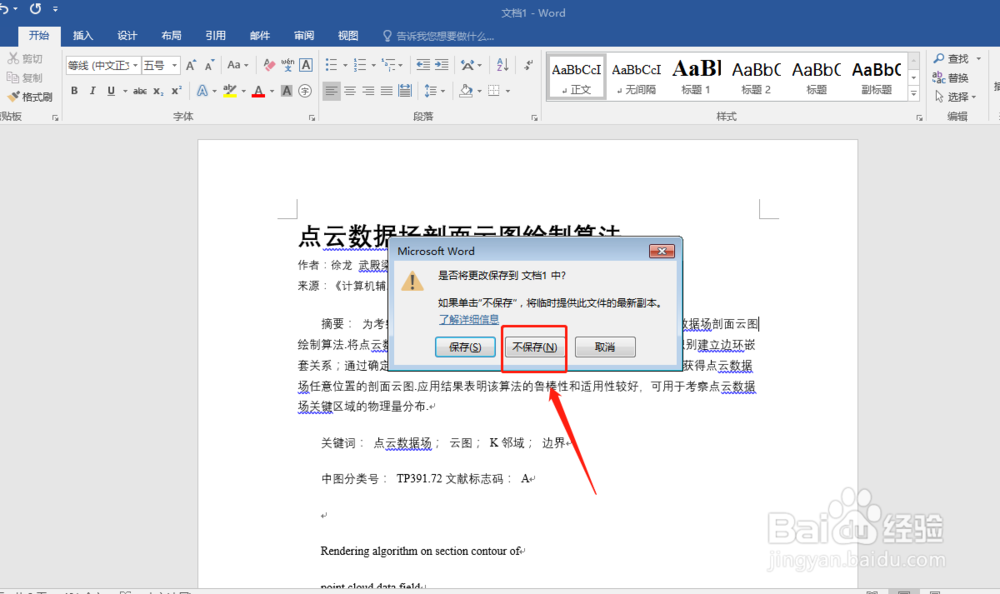Apply text effects (outlined A) icon
This screenshot has width=1000, height=594.
[202, 91]
